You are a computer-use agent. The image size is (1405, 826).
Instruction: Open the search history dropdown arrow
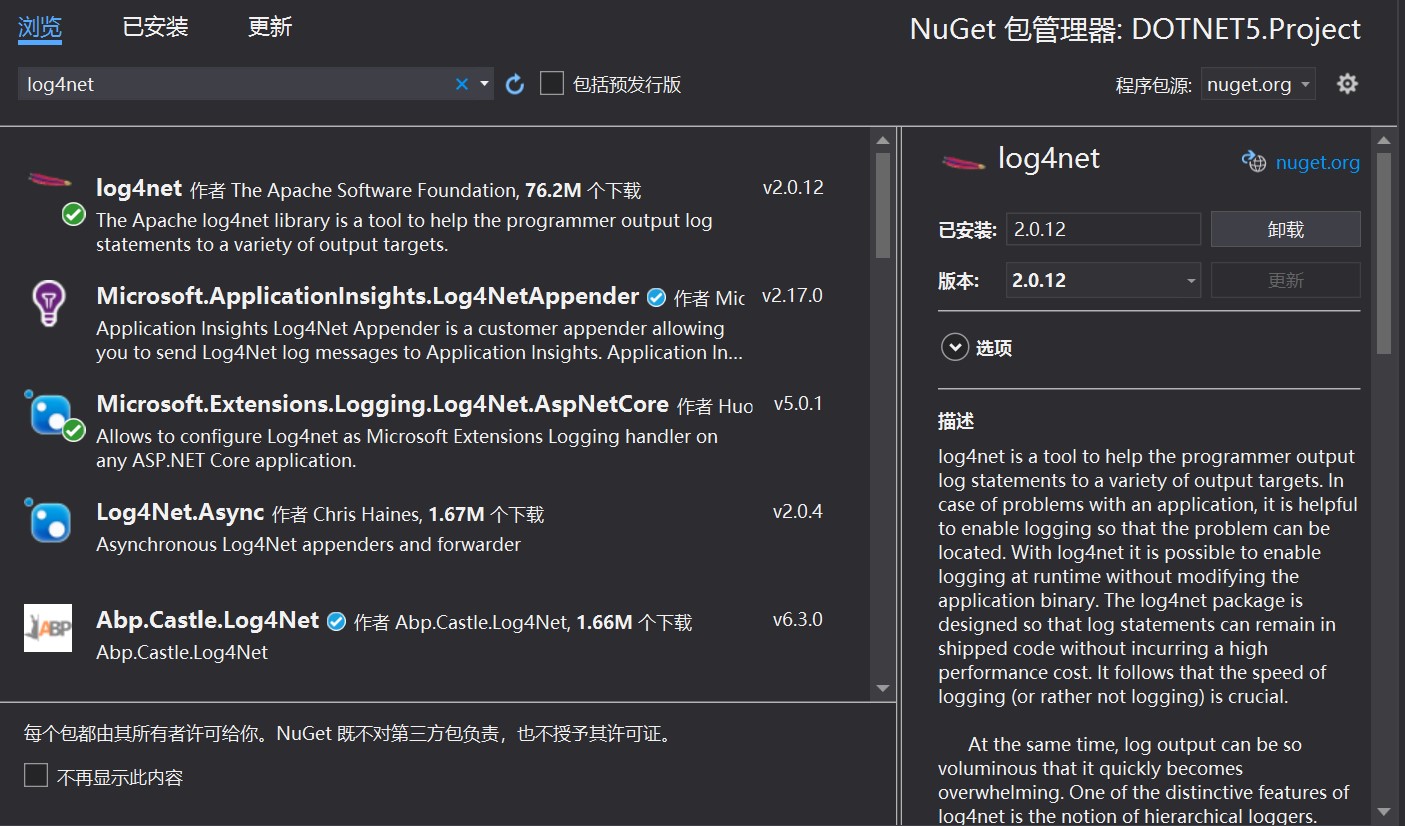(485, 84)
